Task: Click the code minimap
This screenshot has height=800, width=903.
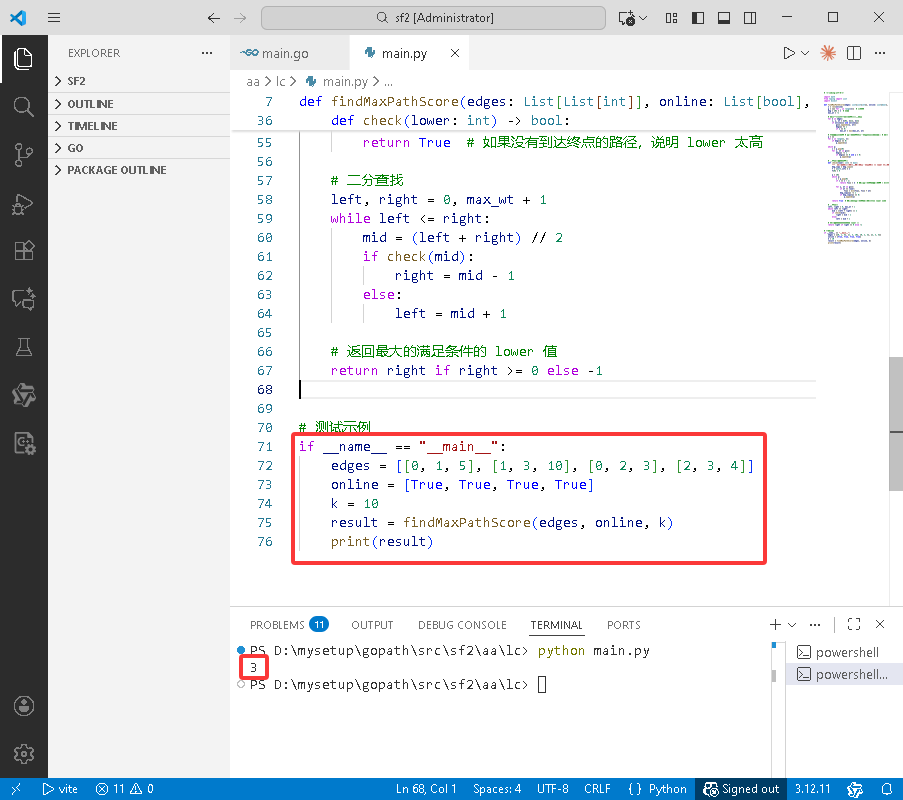Action: pos(856,167)
